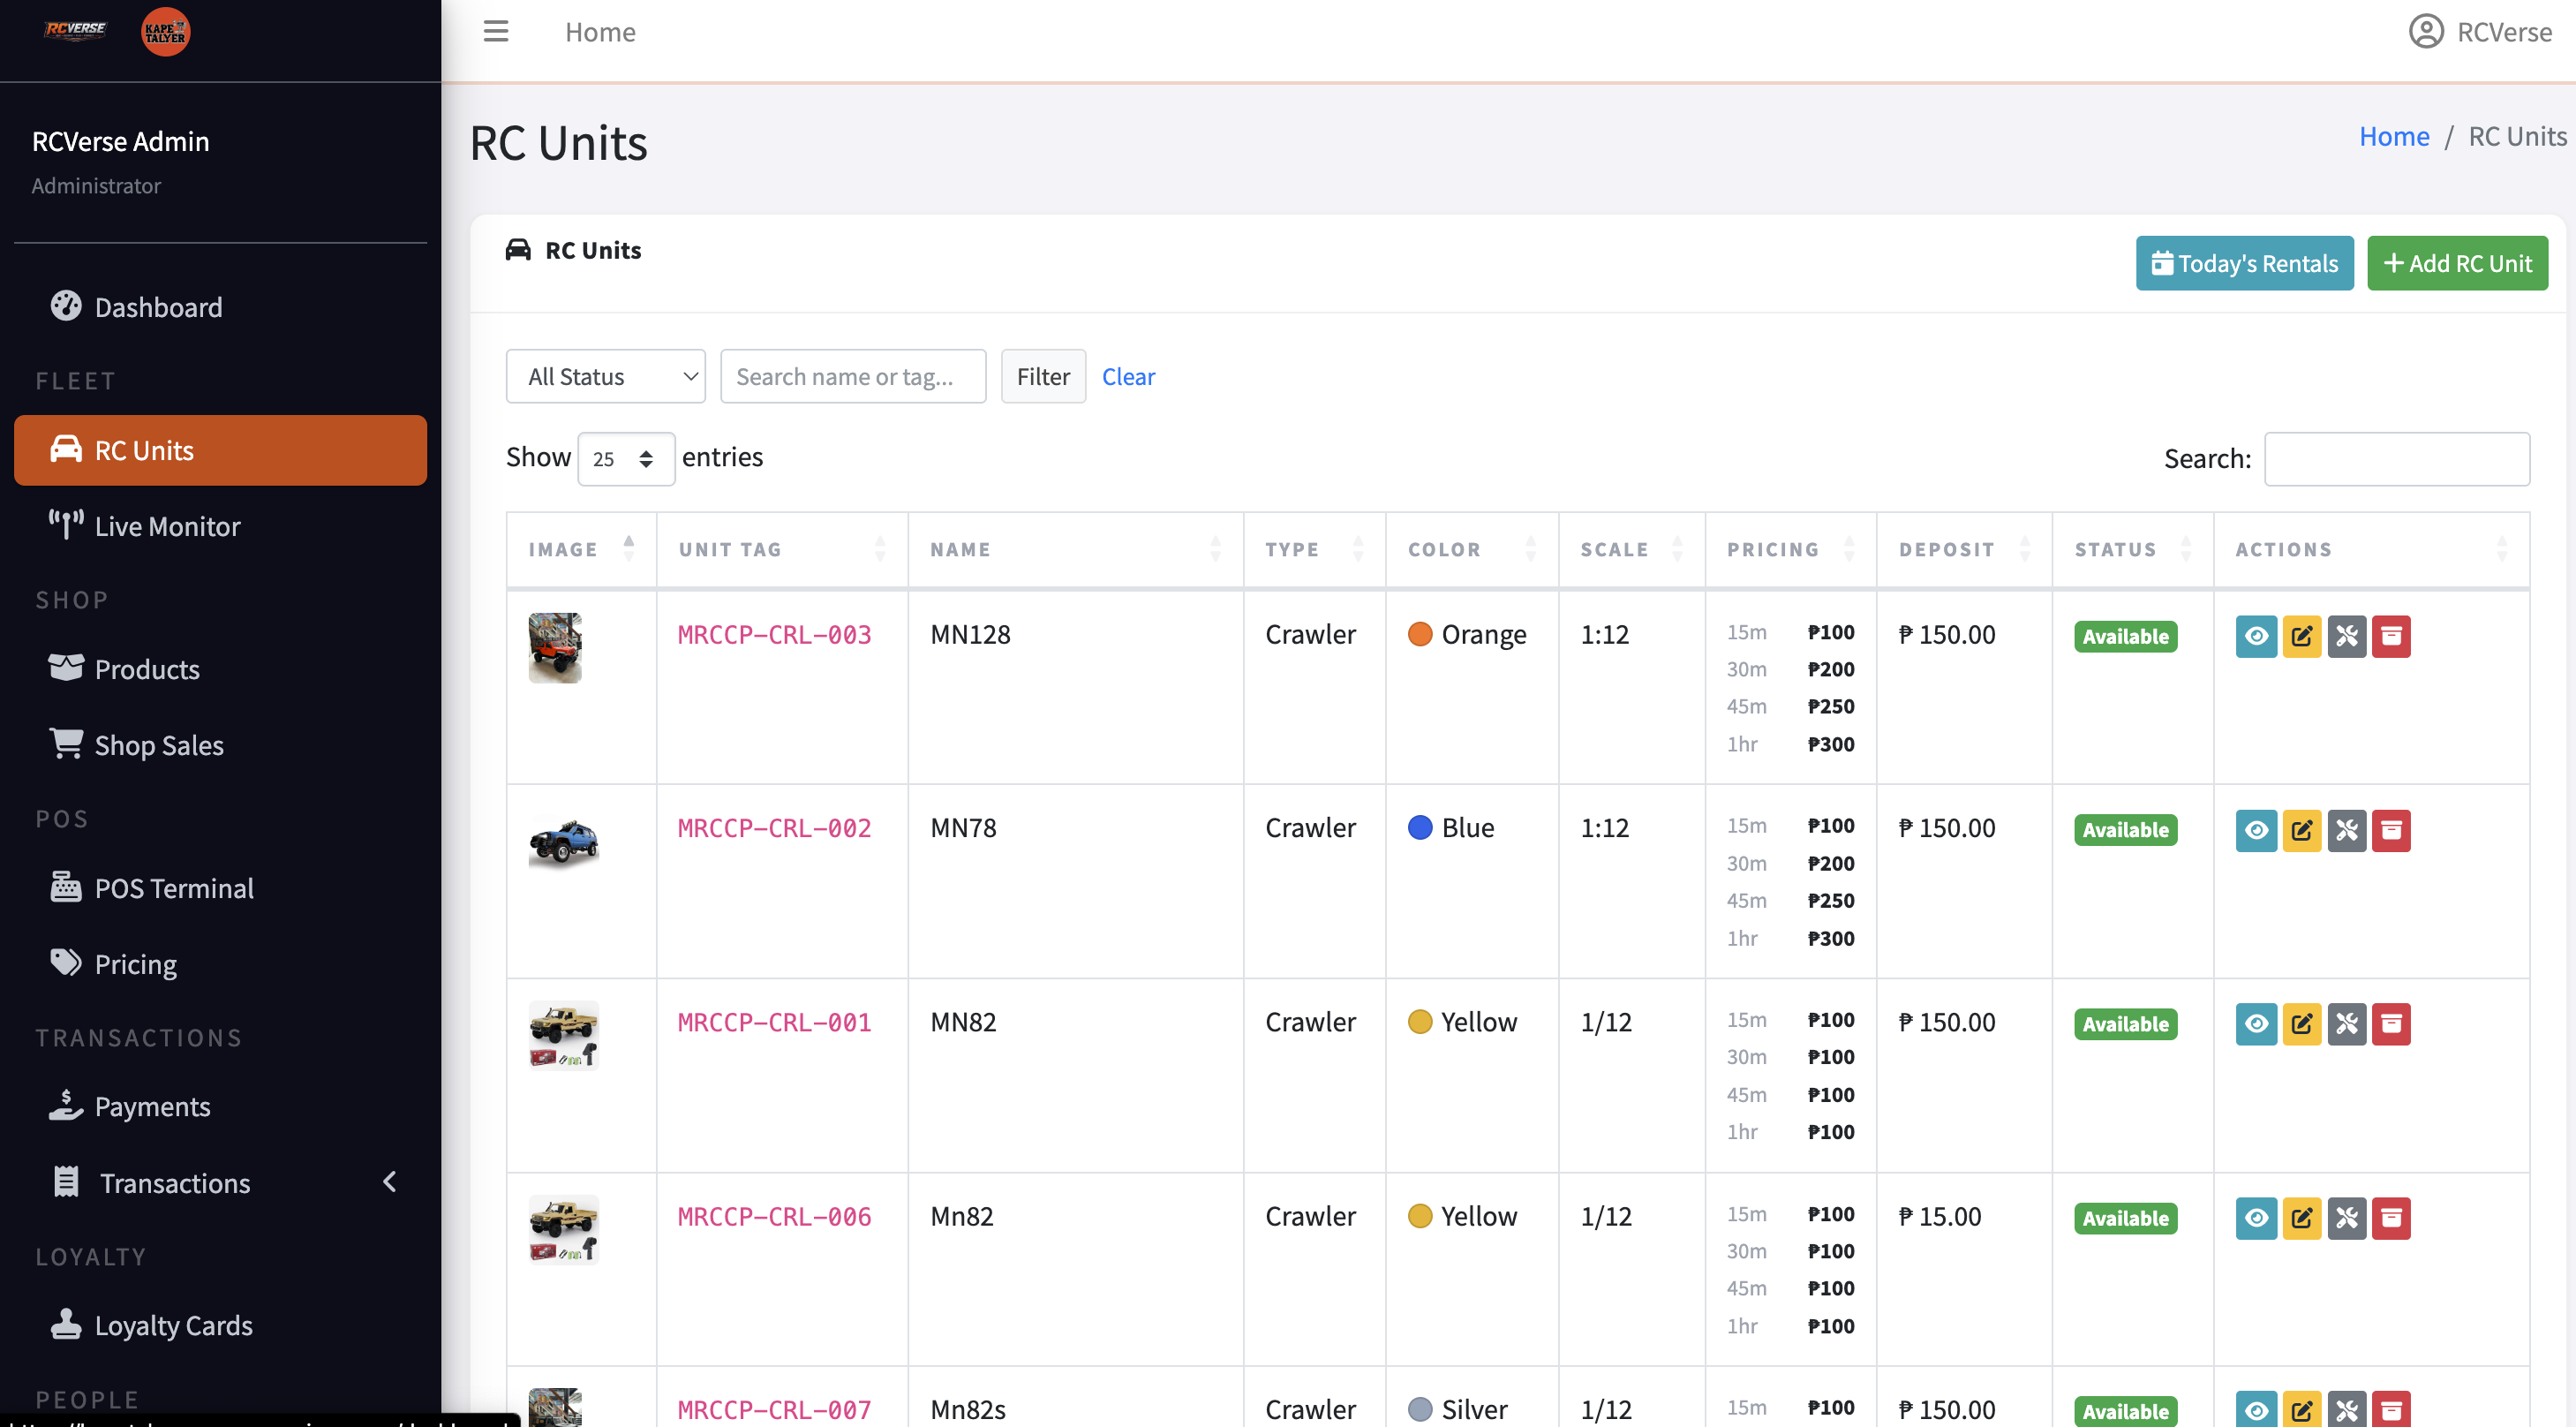Viewport: 2576px width, 1427px height.
Task: Apply the Filter button
Action: pyautogui.click(x=1043, y=376)
